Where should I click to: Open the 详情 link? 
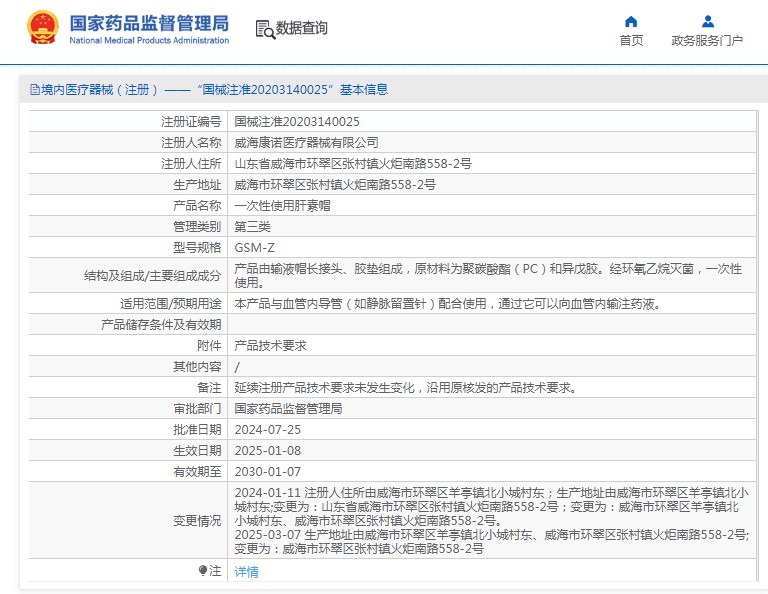point(246,571)
